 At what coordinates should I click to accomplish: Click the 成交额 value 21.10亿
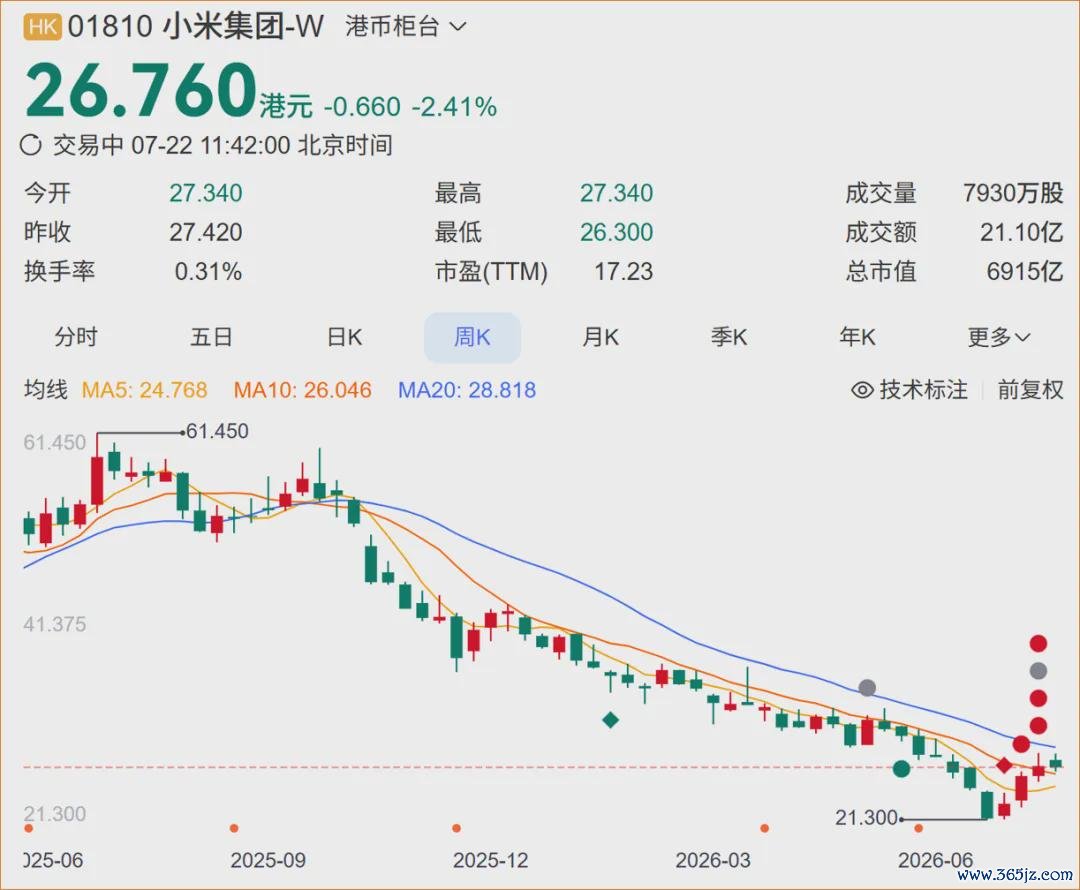click(x=1021, y=232)
